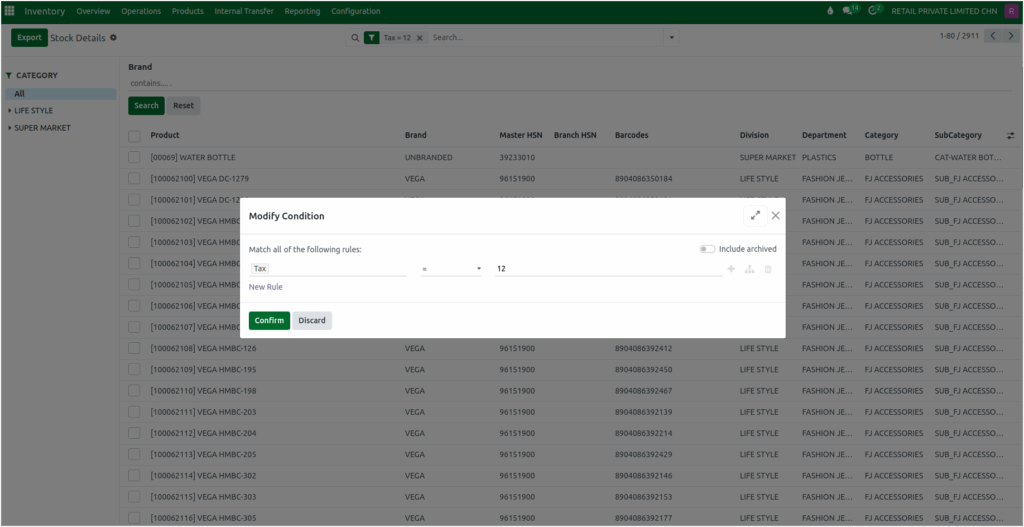This screenshot has width=1024, height=527.
Task: Open the Internal Transfer menu
Action: coord(244,11)
